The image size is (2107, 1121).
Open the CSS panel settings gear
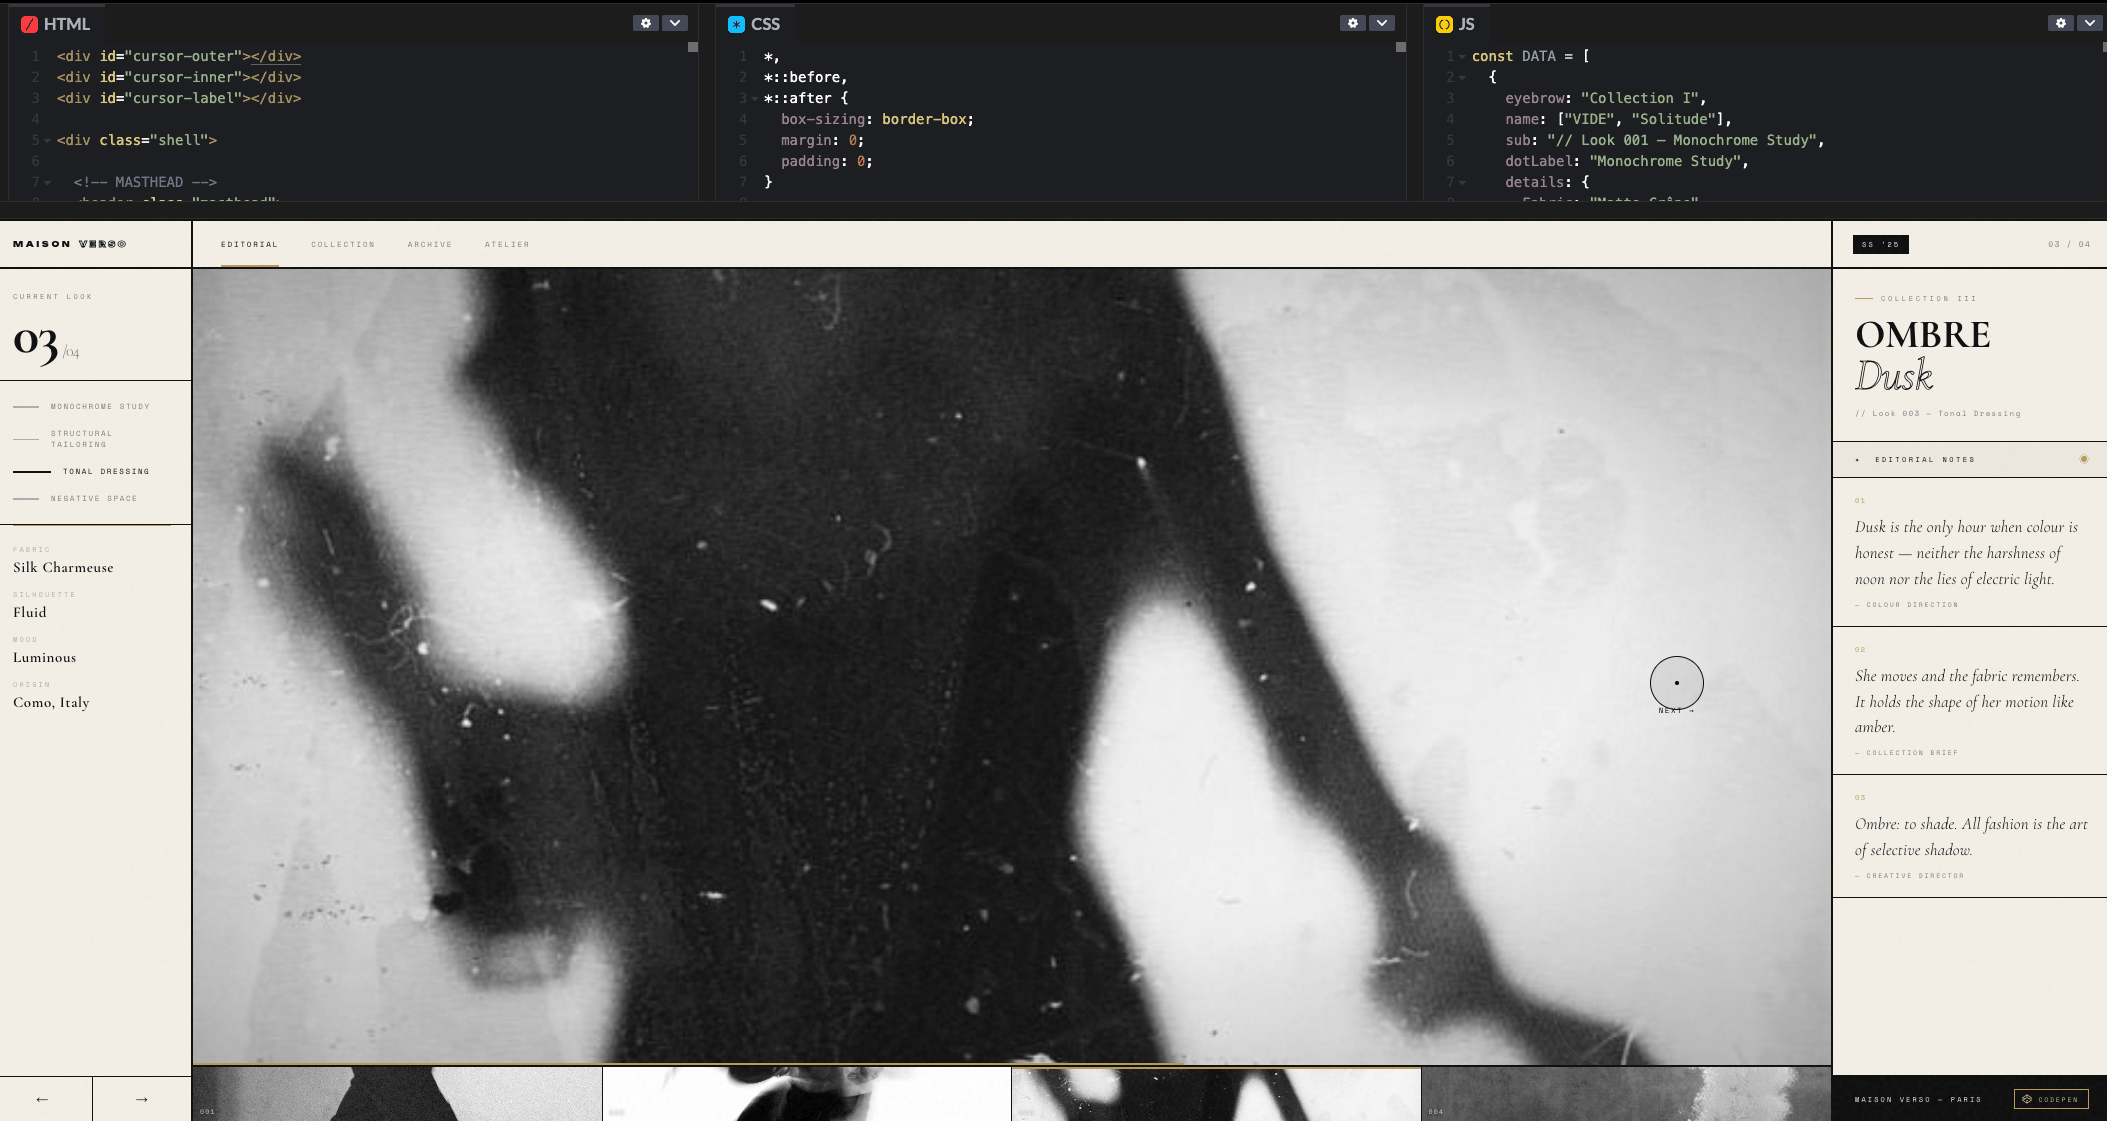point(1352,23)
